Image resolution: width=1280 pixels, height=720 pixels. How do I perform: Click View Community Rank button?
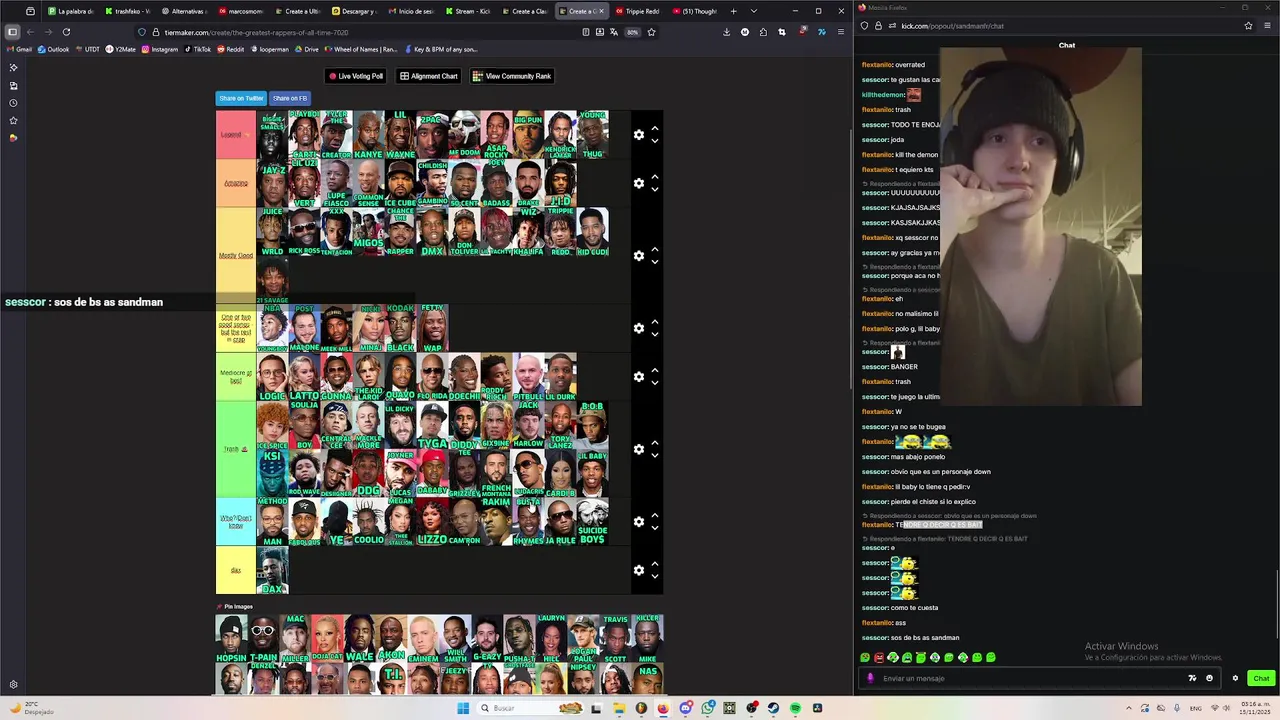click(x=512, y=76)
